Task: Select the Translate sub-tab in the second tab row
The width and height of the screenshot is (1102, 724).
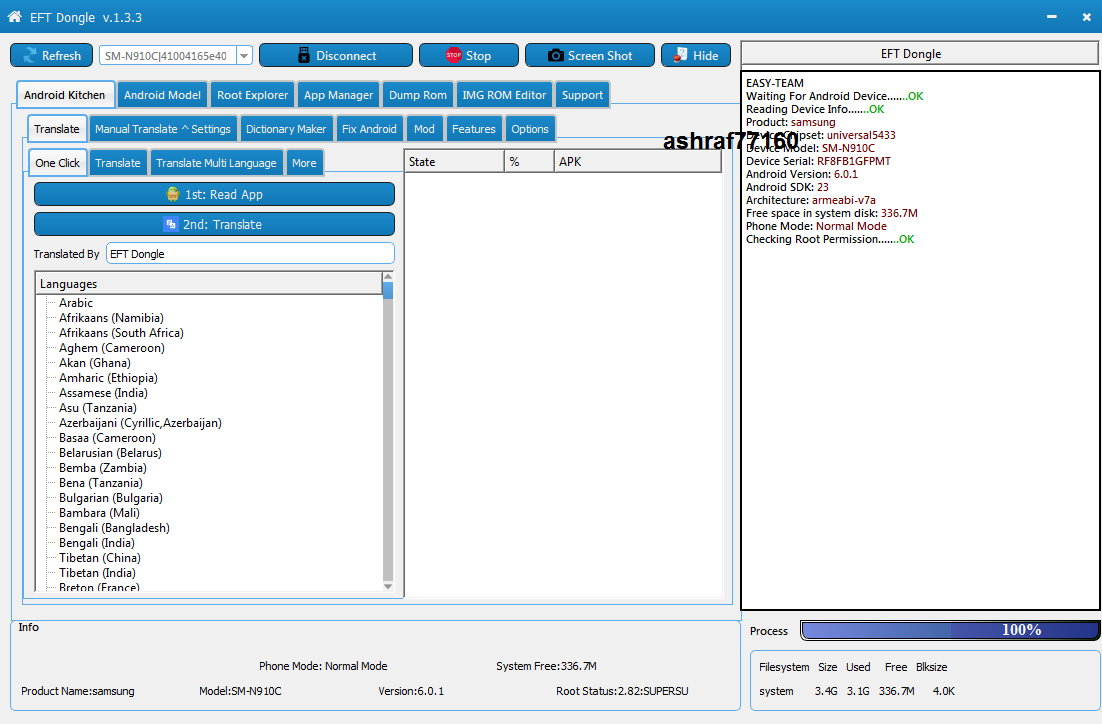Action: 57,129
